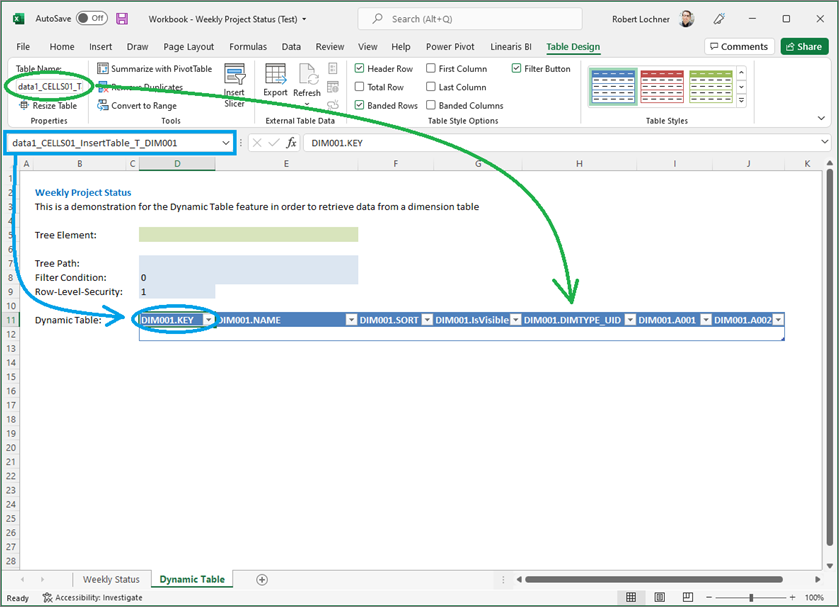Click the green Tree Element input cell
The height and width of the screenshot is (607, 839).
click(x=248, y=234)
